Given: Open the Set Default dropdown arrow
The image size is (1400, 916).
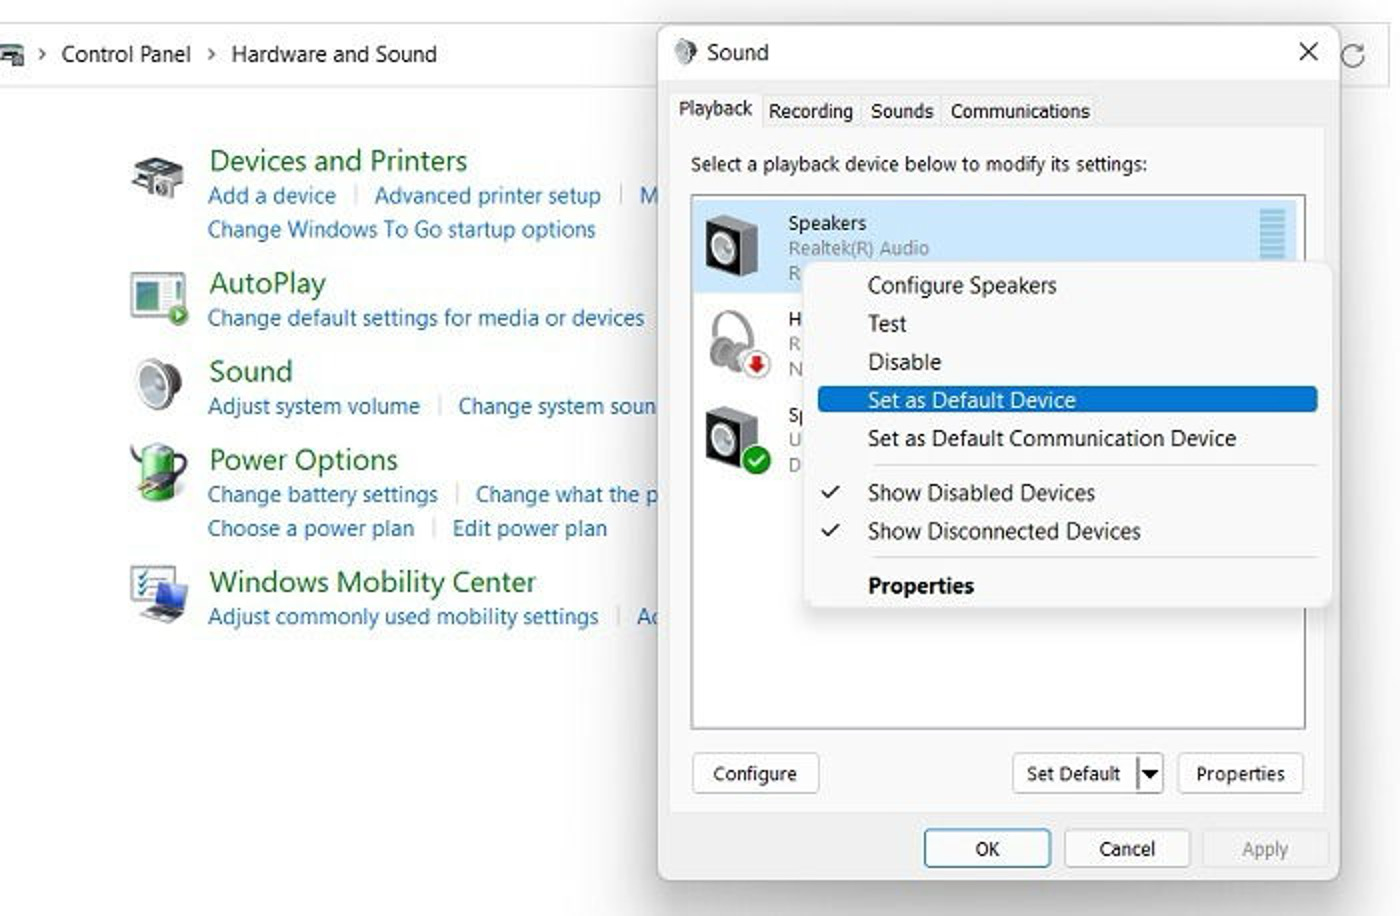Looking at the screenshot, I should pos(1151,773).
